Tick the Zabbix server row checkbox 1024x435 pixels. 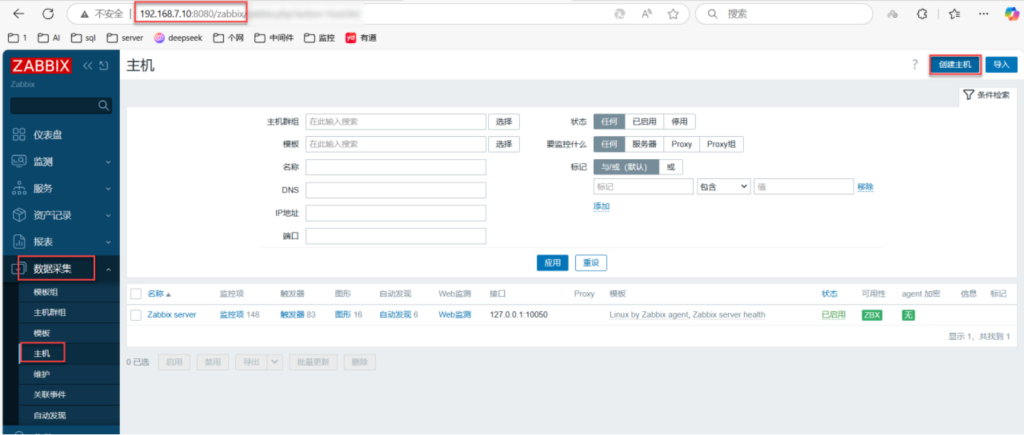[x=136, y=314]
